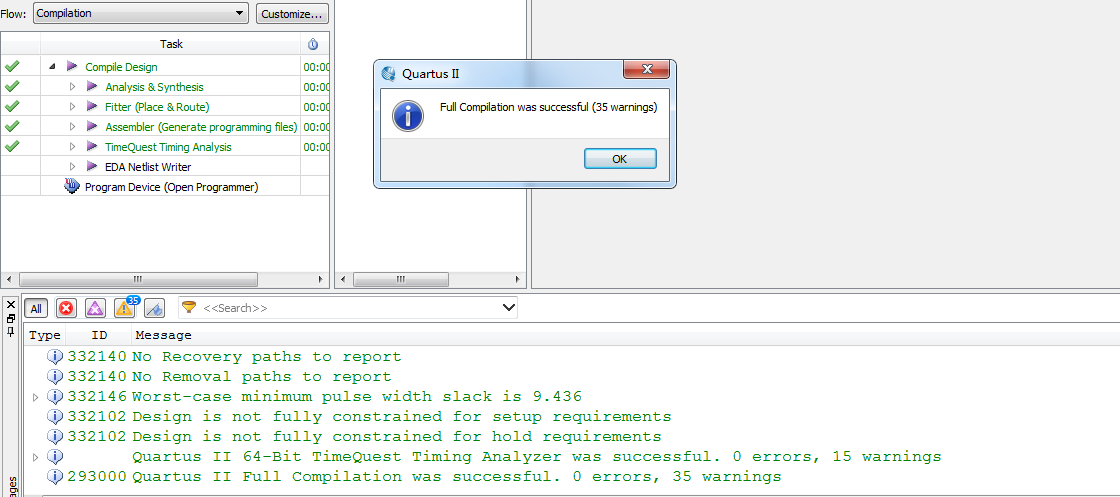
Task: Click info icon of the No Removal paths message
Action: (55, 376)
